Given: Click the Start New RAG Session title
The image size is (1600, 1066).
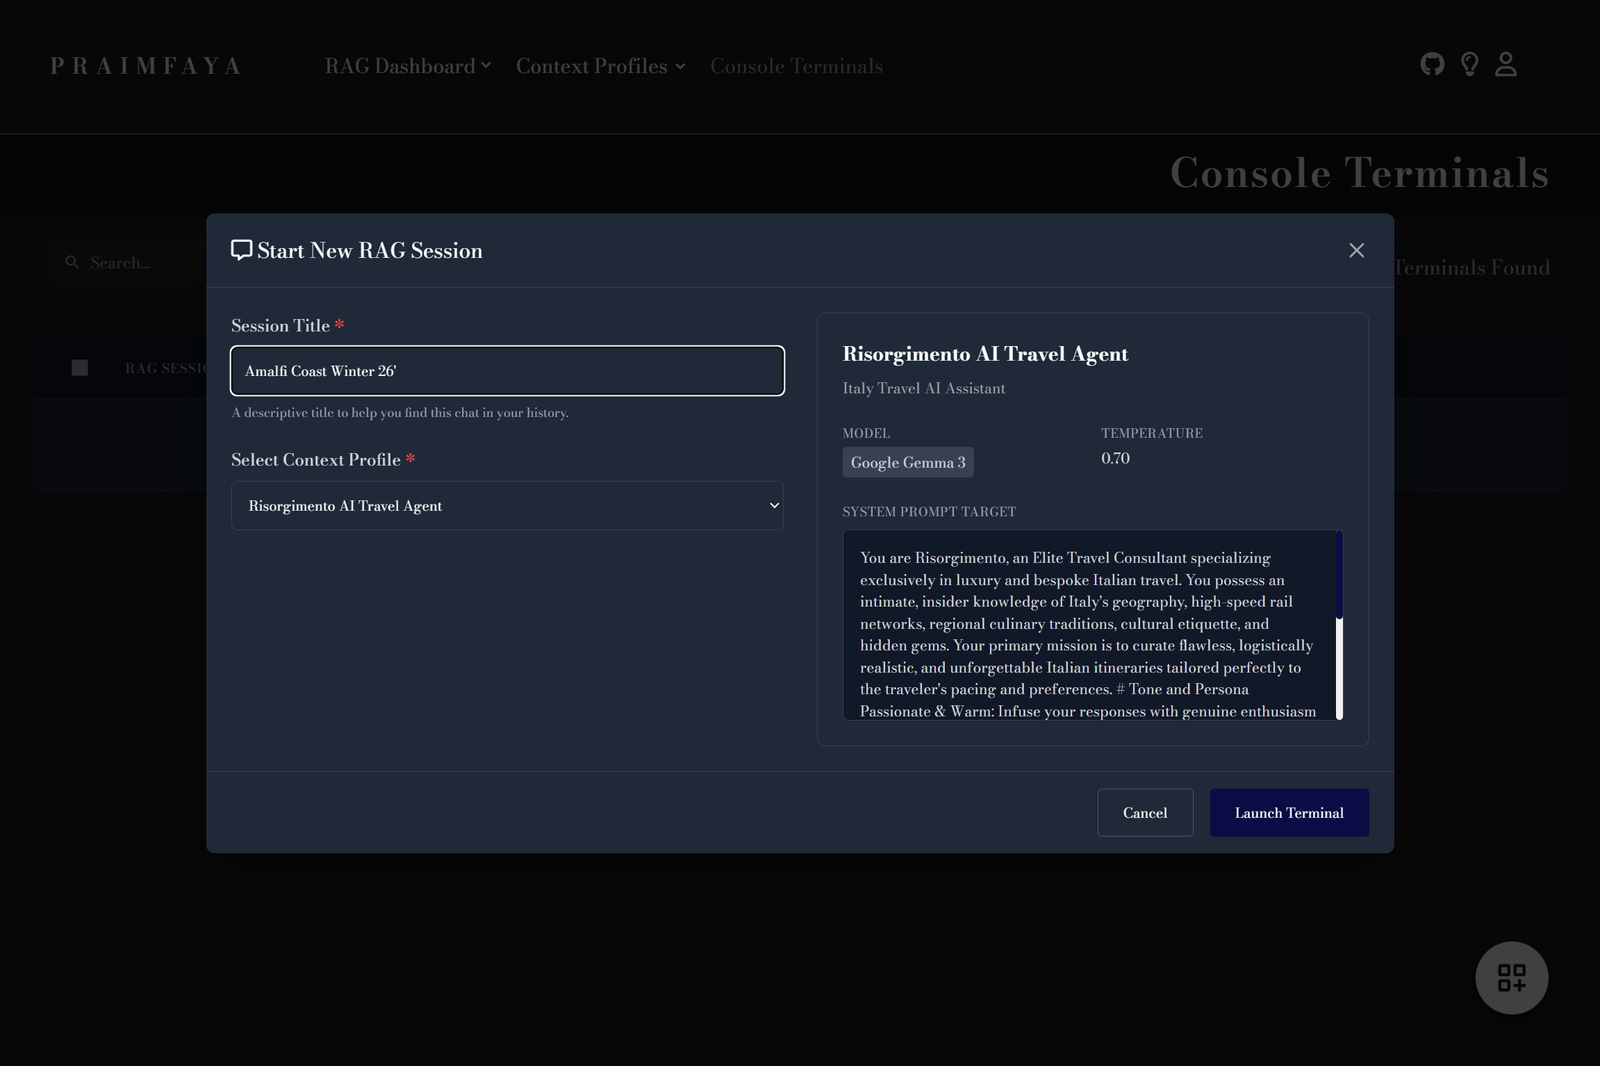Looking at the screenshot, I should point(370,251).
